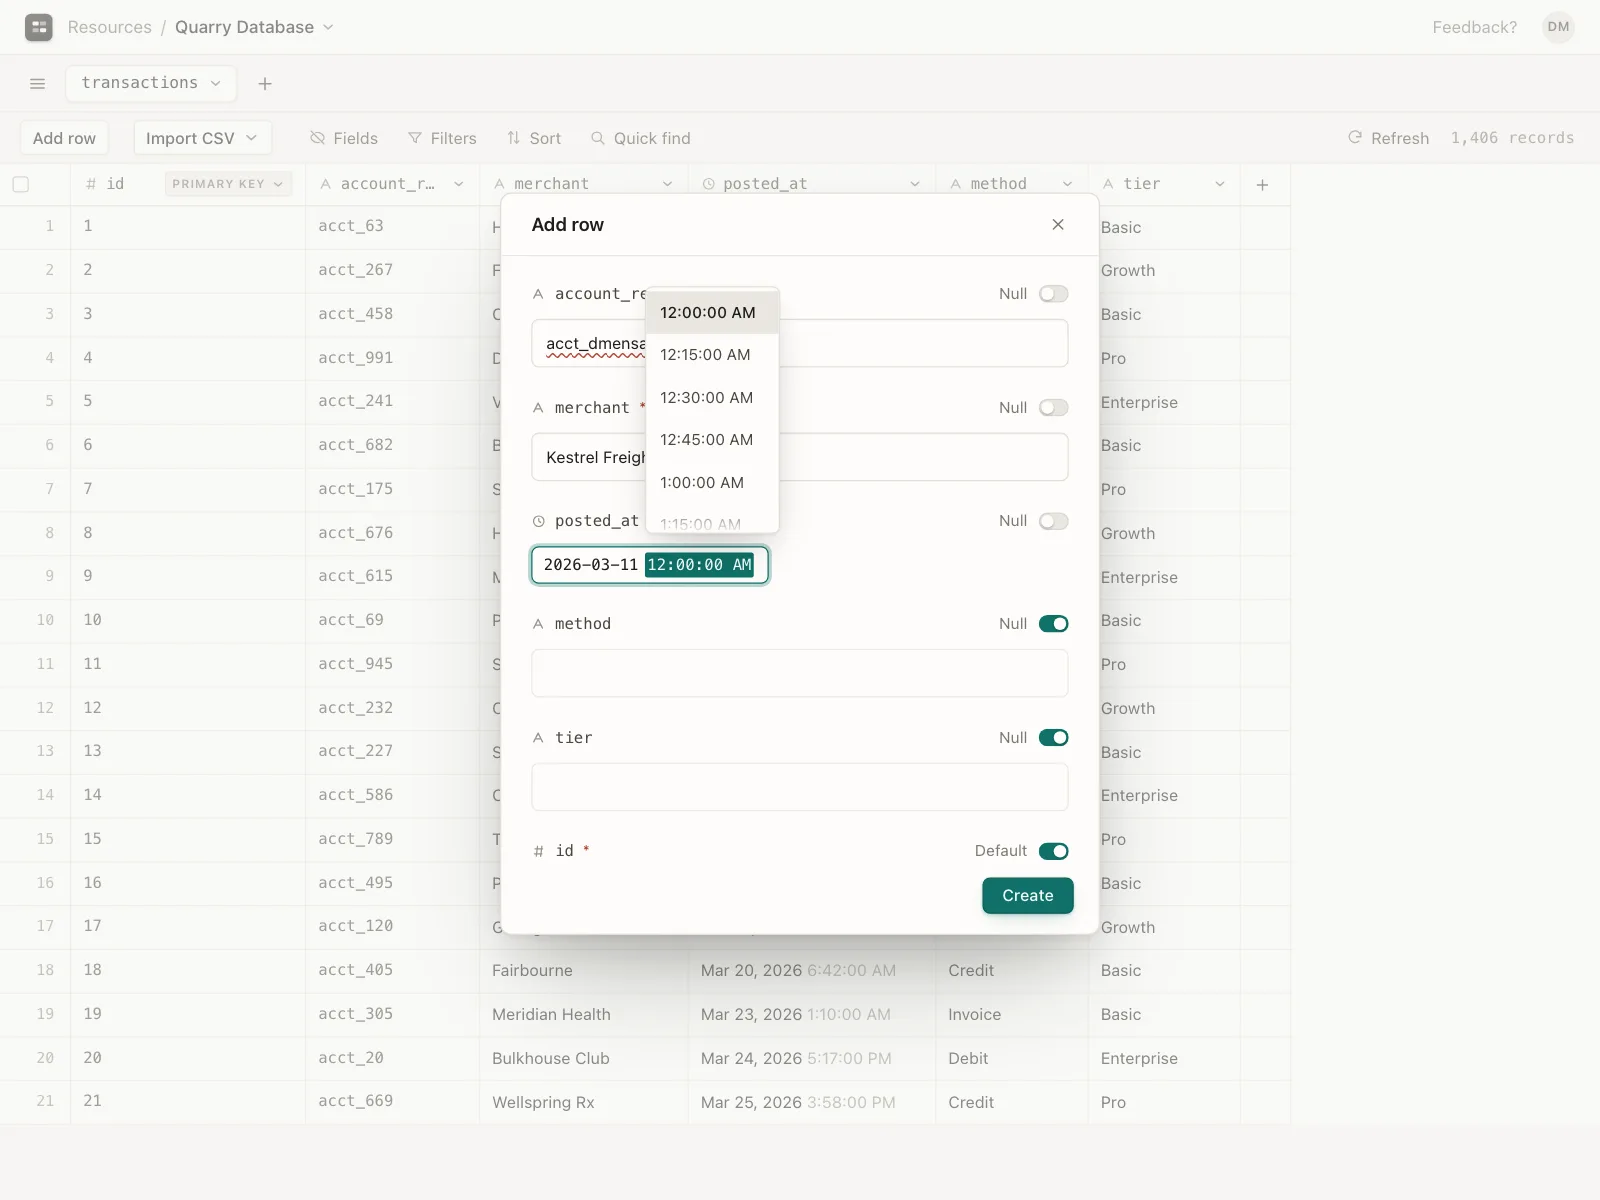Toggle Default switch for id field
This screenshot has height=1200, width=1600.
click(1053, 851)
